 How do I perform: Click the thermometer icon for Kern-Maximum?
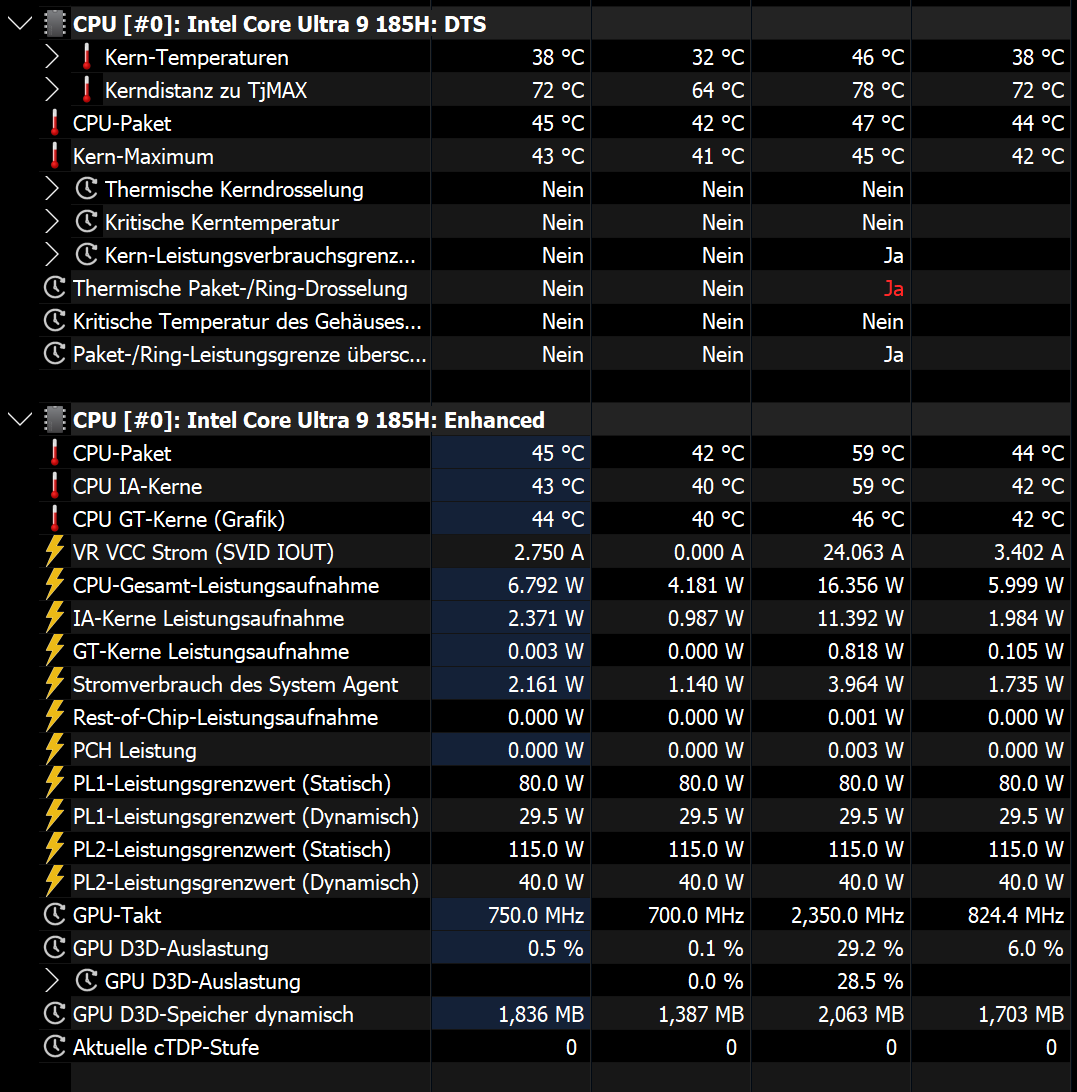(54, 156)
